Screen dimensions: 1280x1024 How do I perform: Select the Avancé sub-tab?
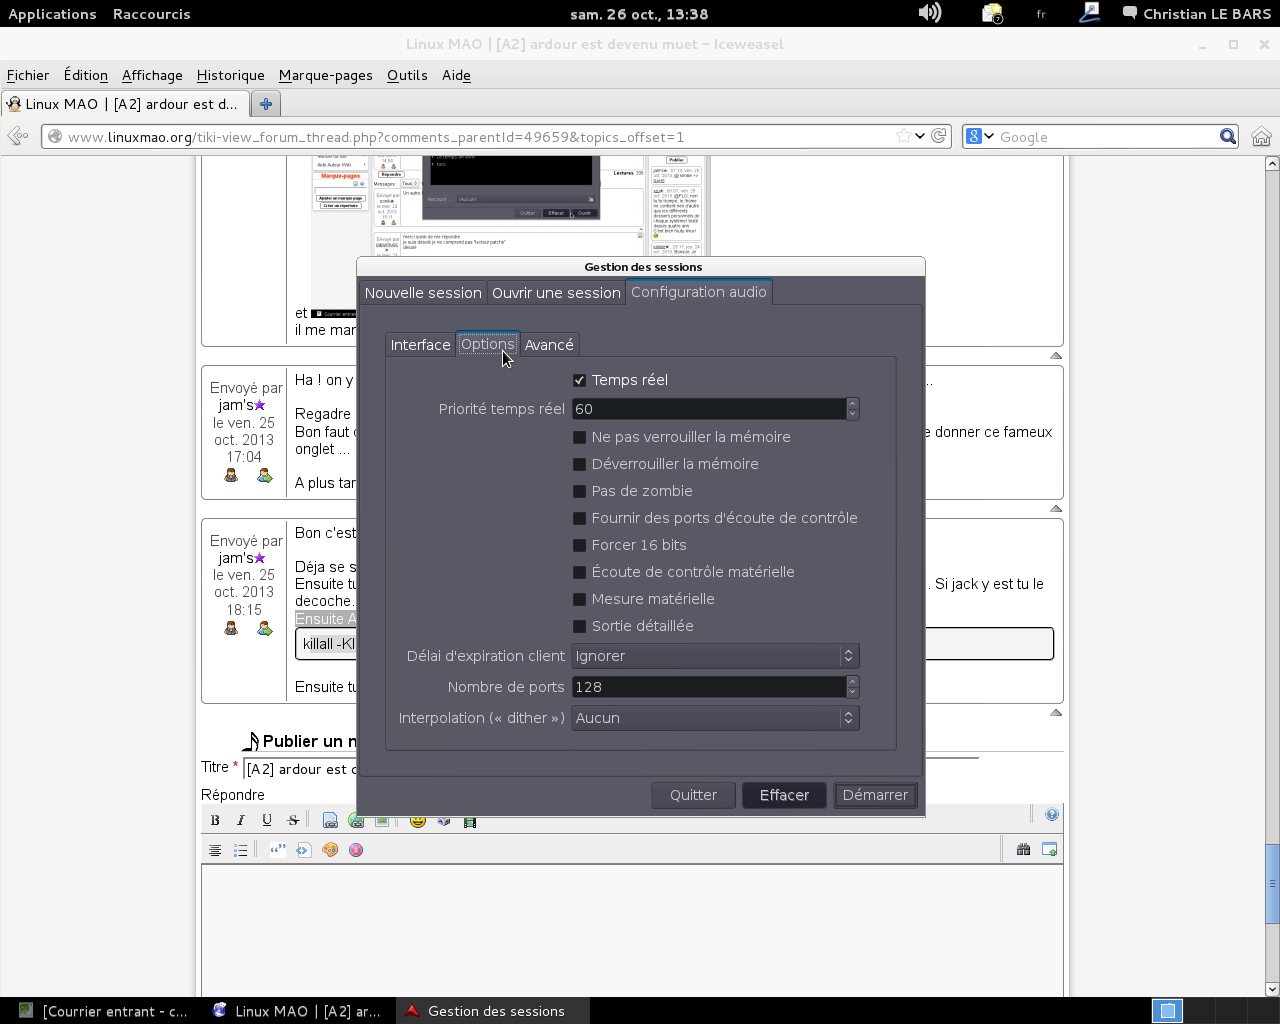549,345
